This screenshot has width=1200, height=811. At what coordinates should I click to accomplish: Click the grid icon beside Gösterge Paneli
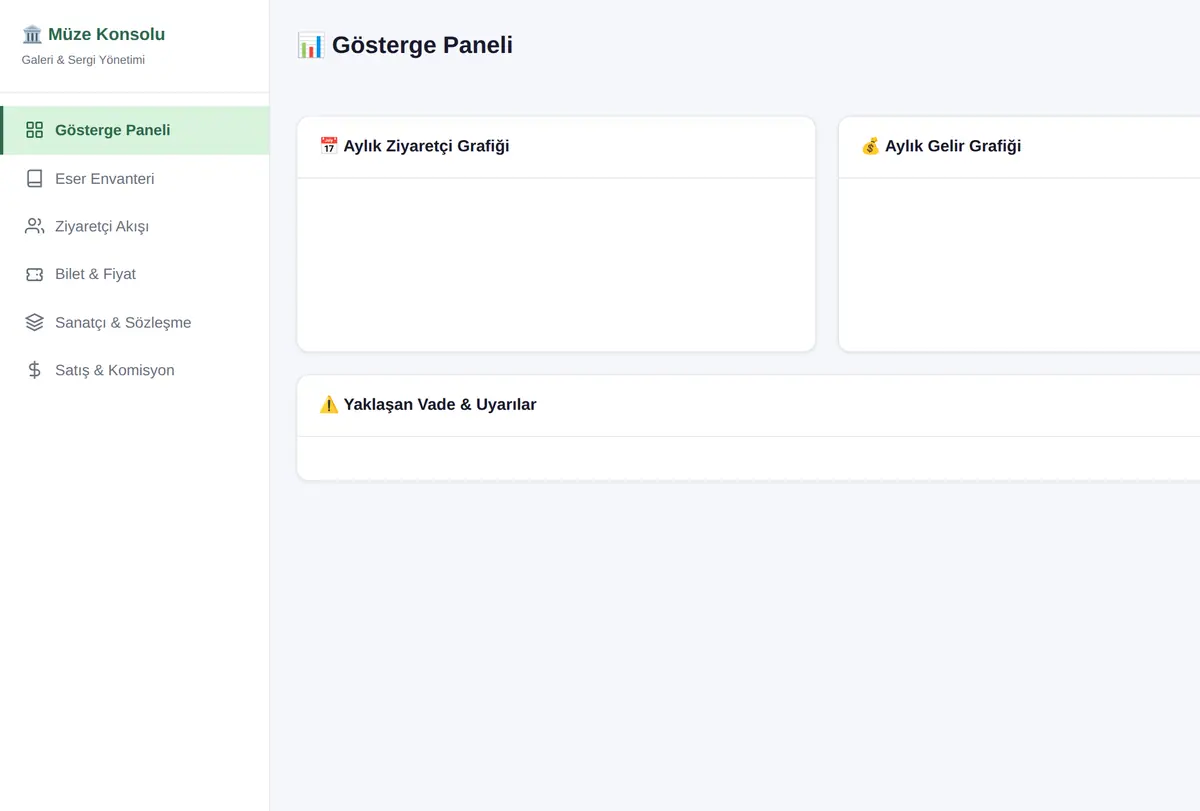[34, 130]
